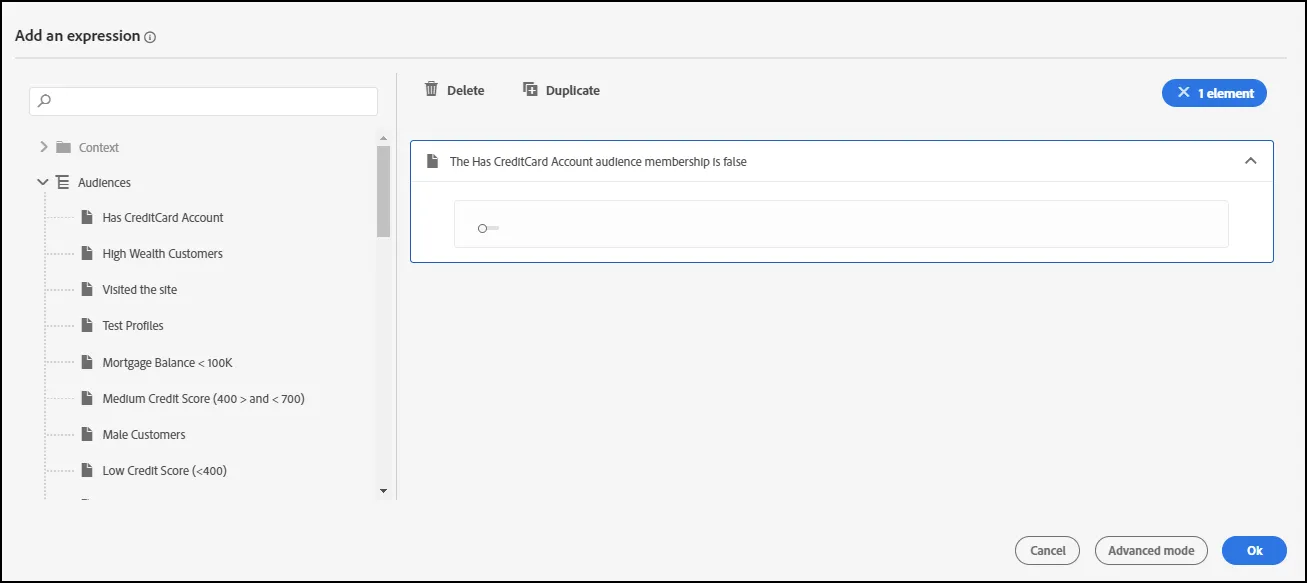
Task: Select the Has CreditCard Account audience
Action: (163, 217)
